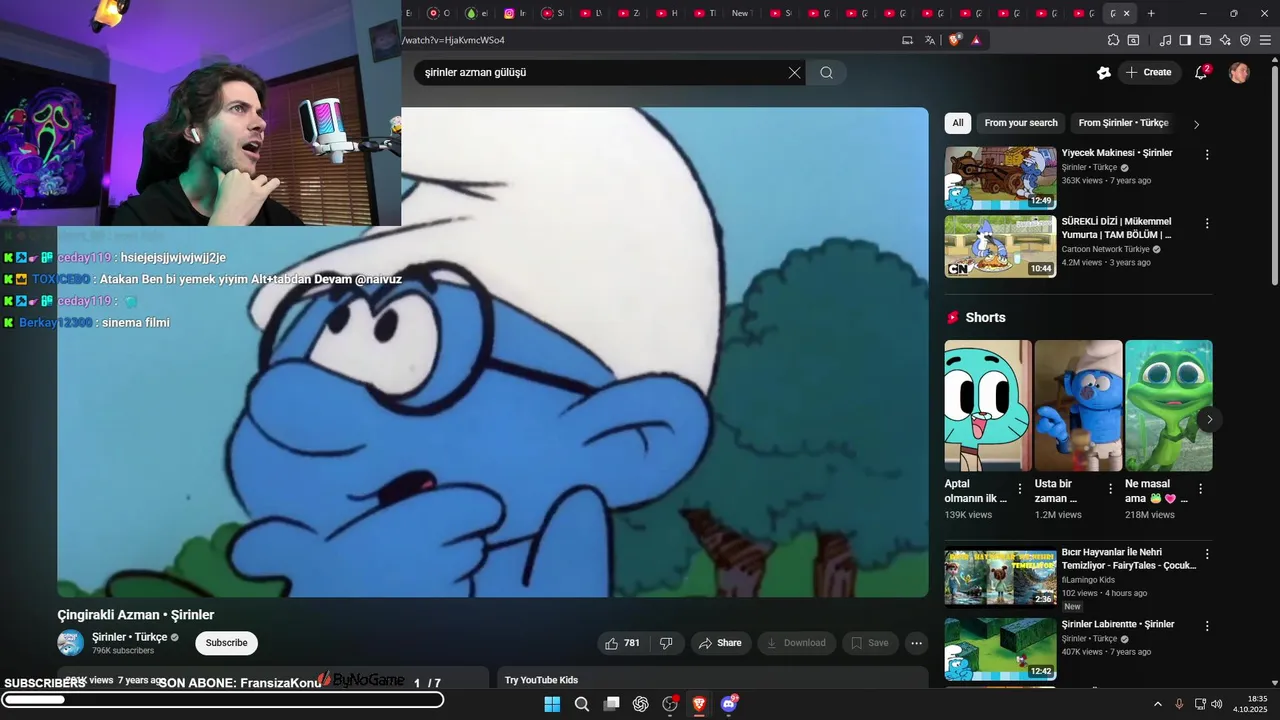Select the From Şirinler • Türkçe chip
The width and height of the screenshot is (1280, 720).
(x=1122, y=123)
